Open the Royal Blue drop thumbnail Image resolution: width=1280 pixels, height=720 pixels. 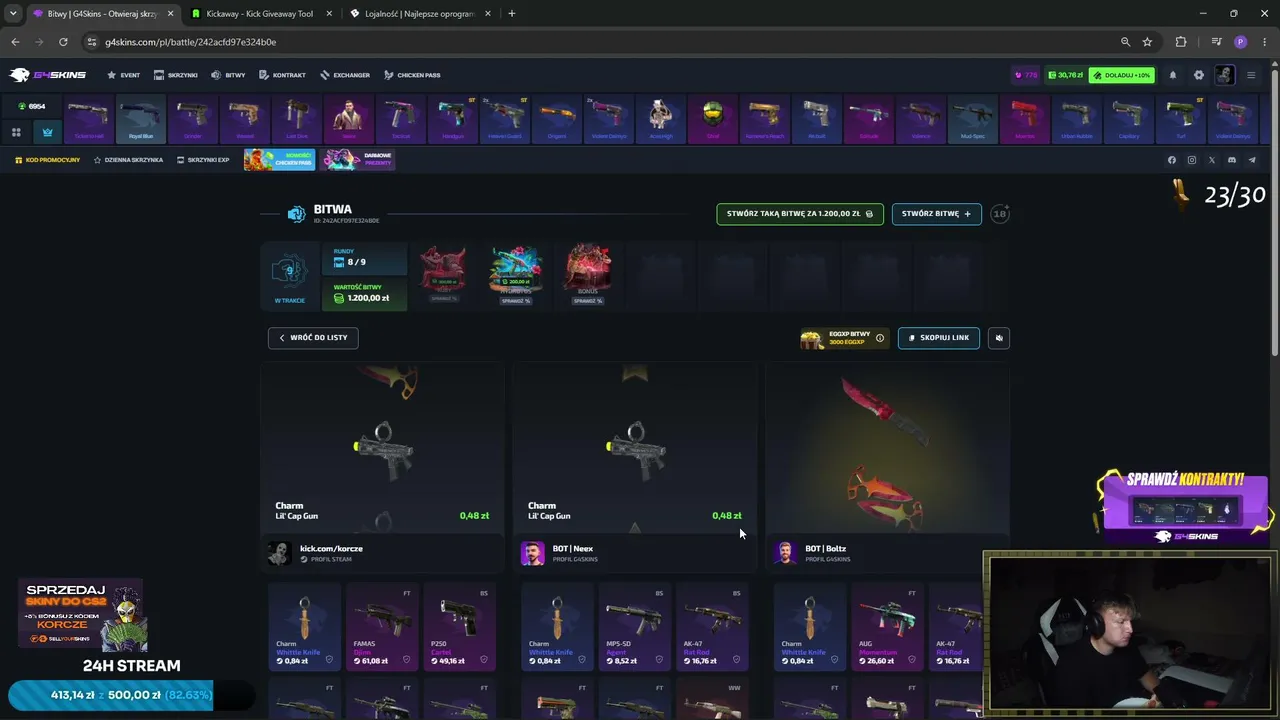[x=141, y=119]
